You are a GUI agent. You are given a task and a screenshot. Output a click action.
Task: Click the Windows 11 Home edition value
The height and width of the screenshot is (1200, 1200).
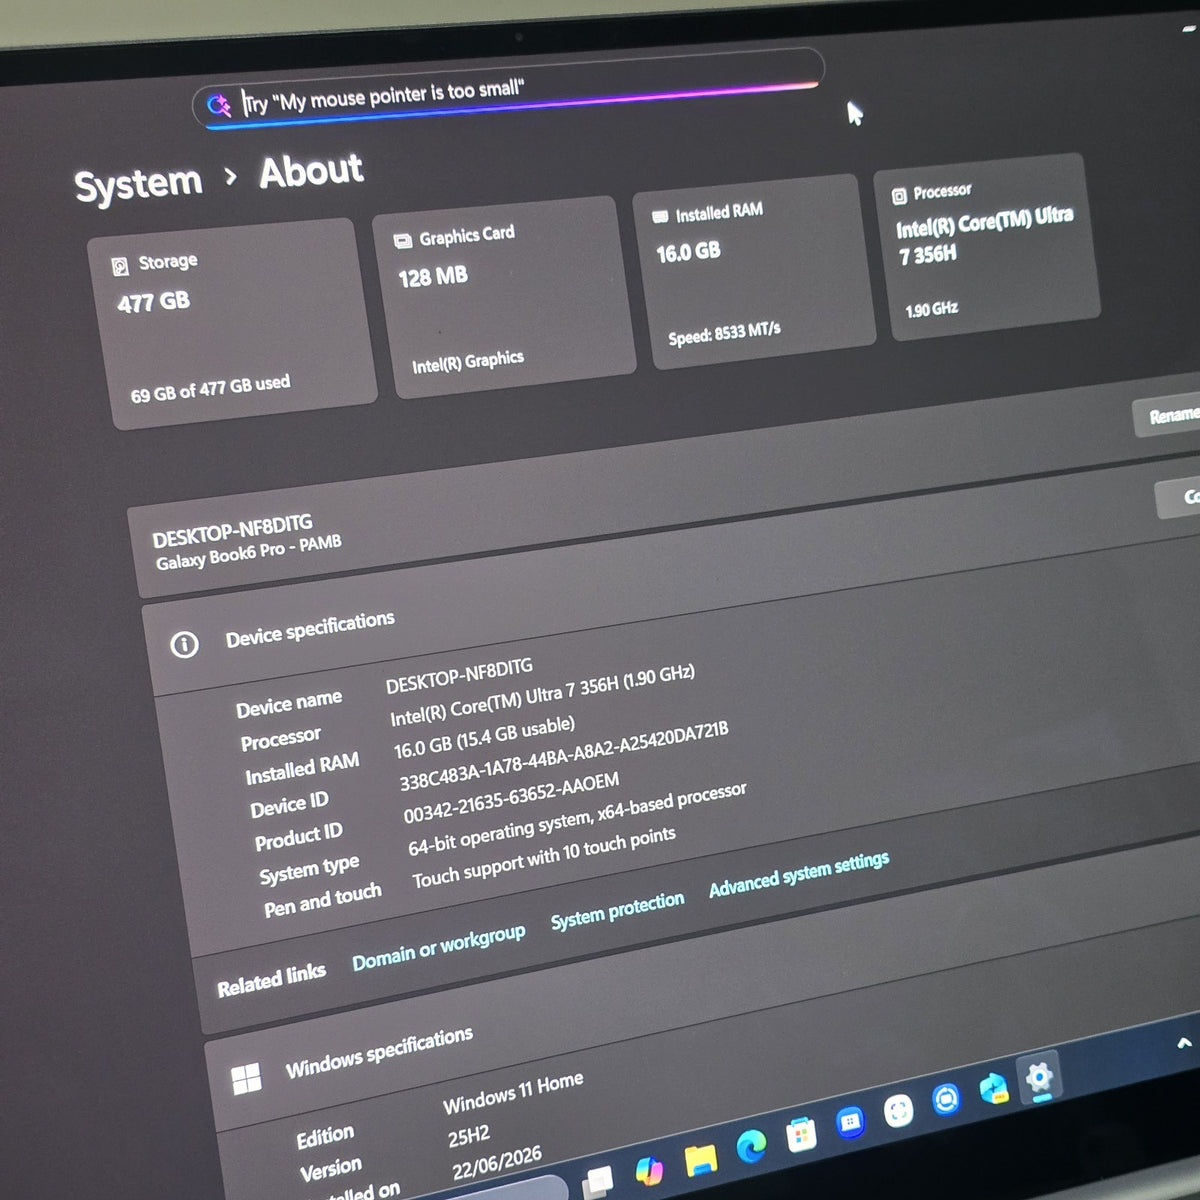(x=513, y=1093)
